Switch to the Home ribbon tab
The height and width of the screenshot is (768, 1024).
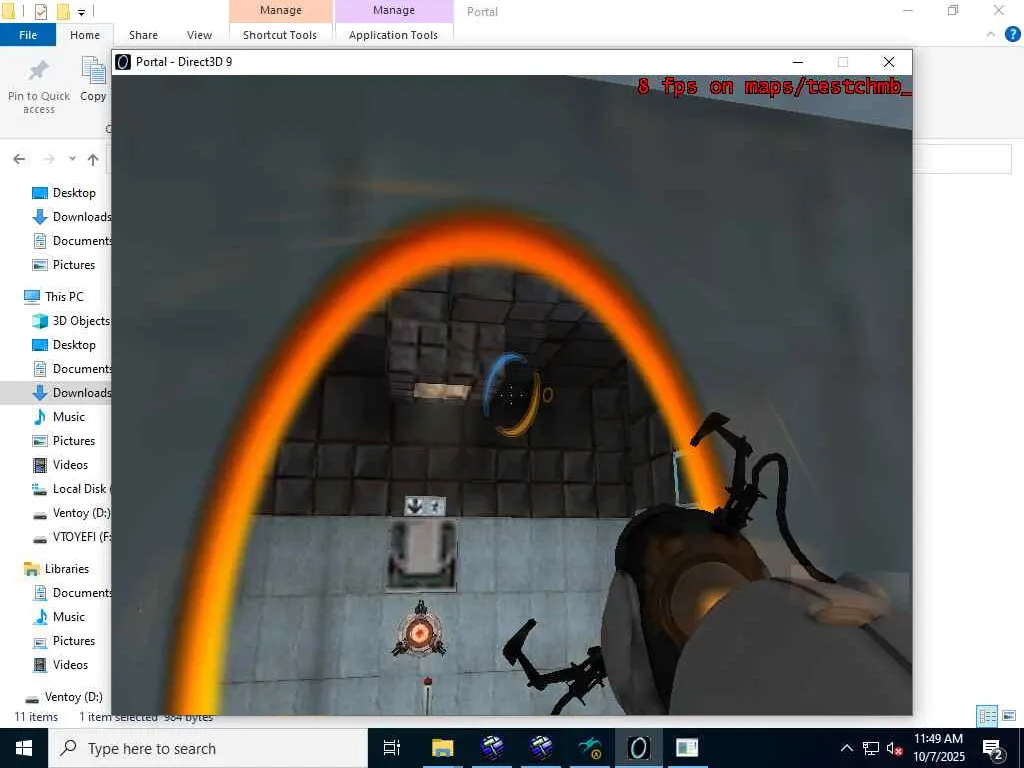click(x=85, y=35)
